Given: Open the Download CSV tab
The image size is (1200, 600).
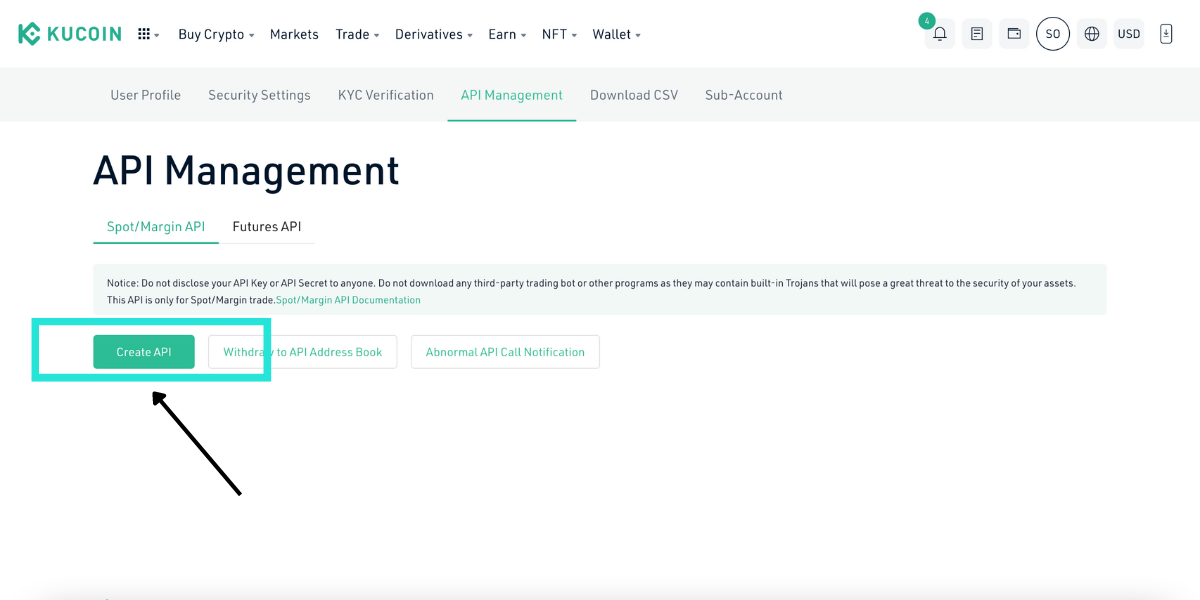Looking at the screenshot, I should click(634, 95).
